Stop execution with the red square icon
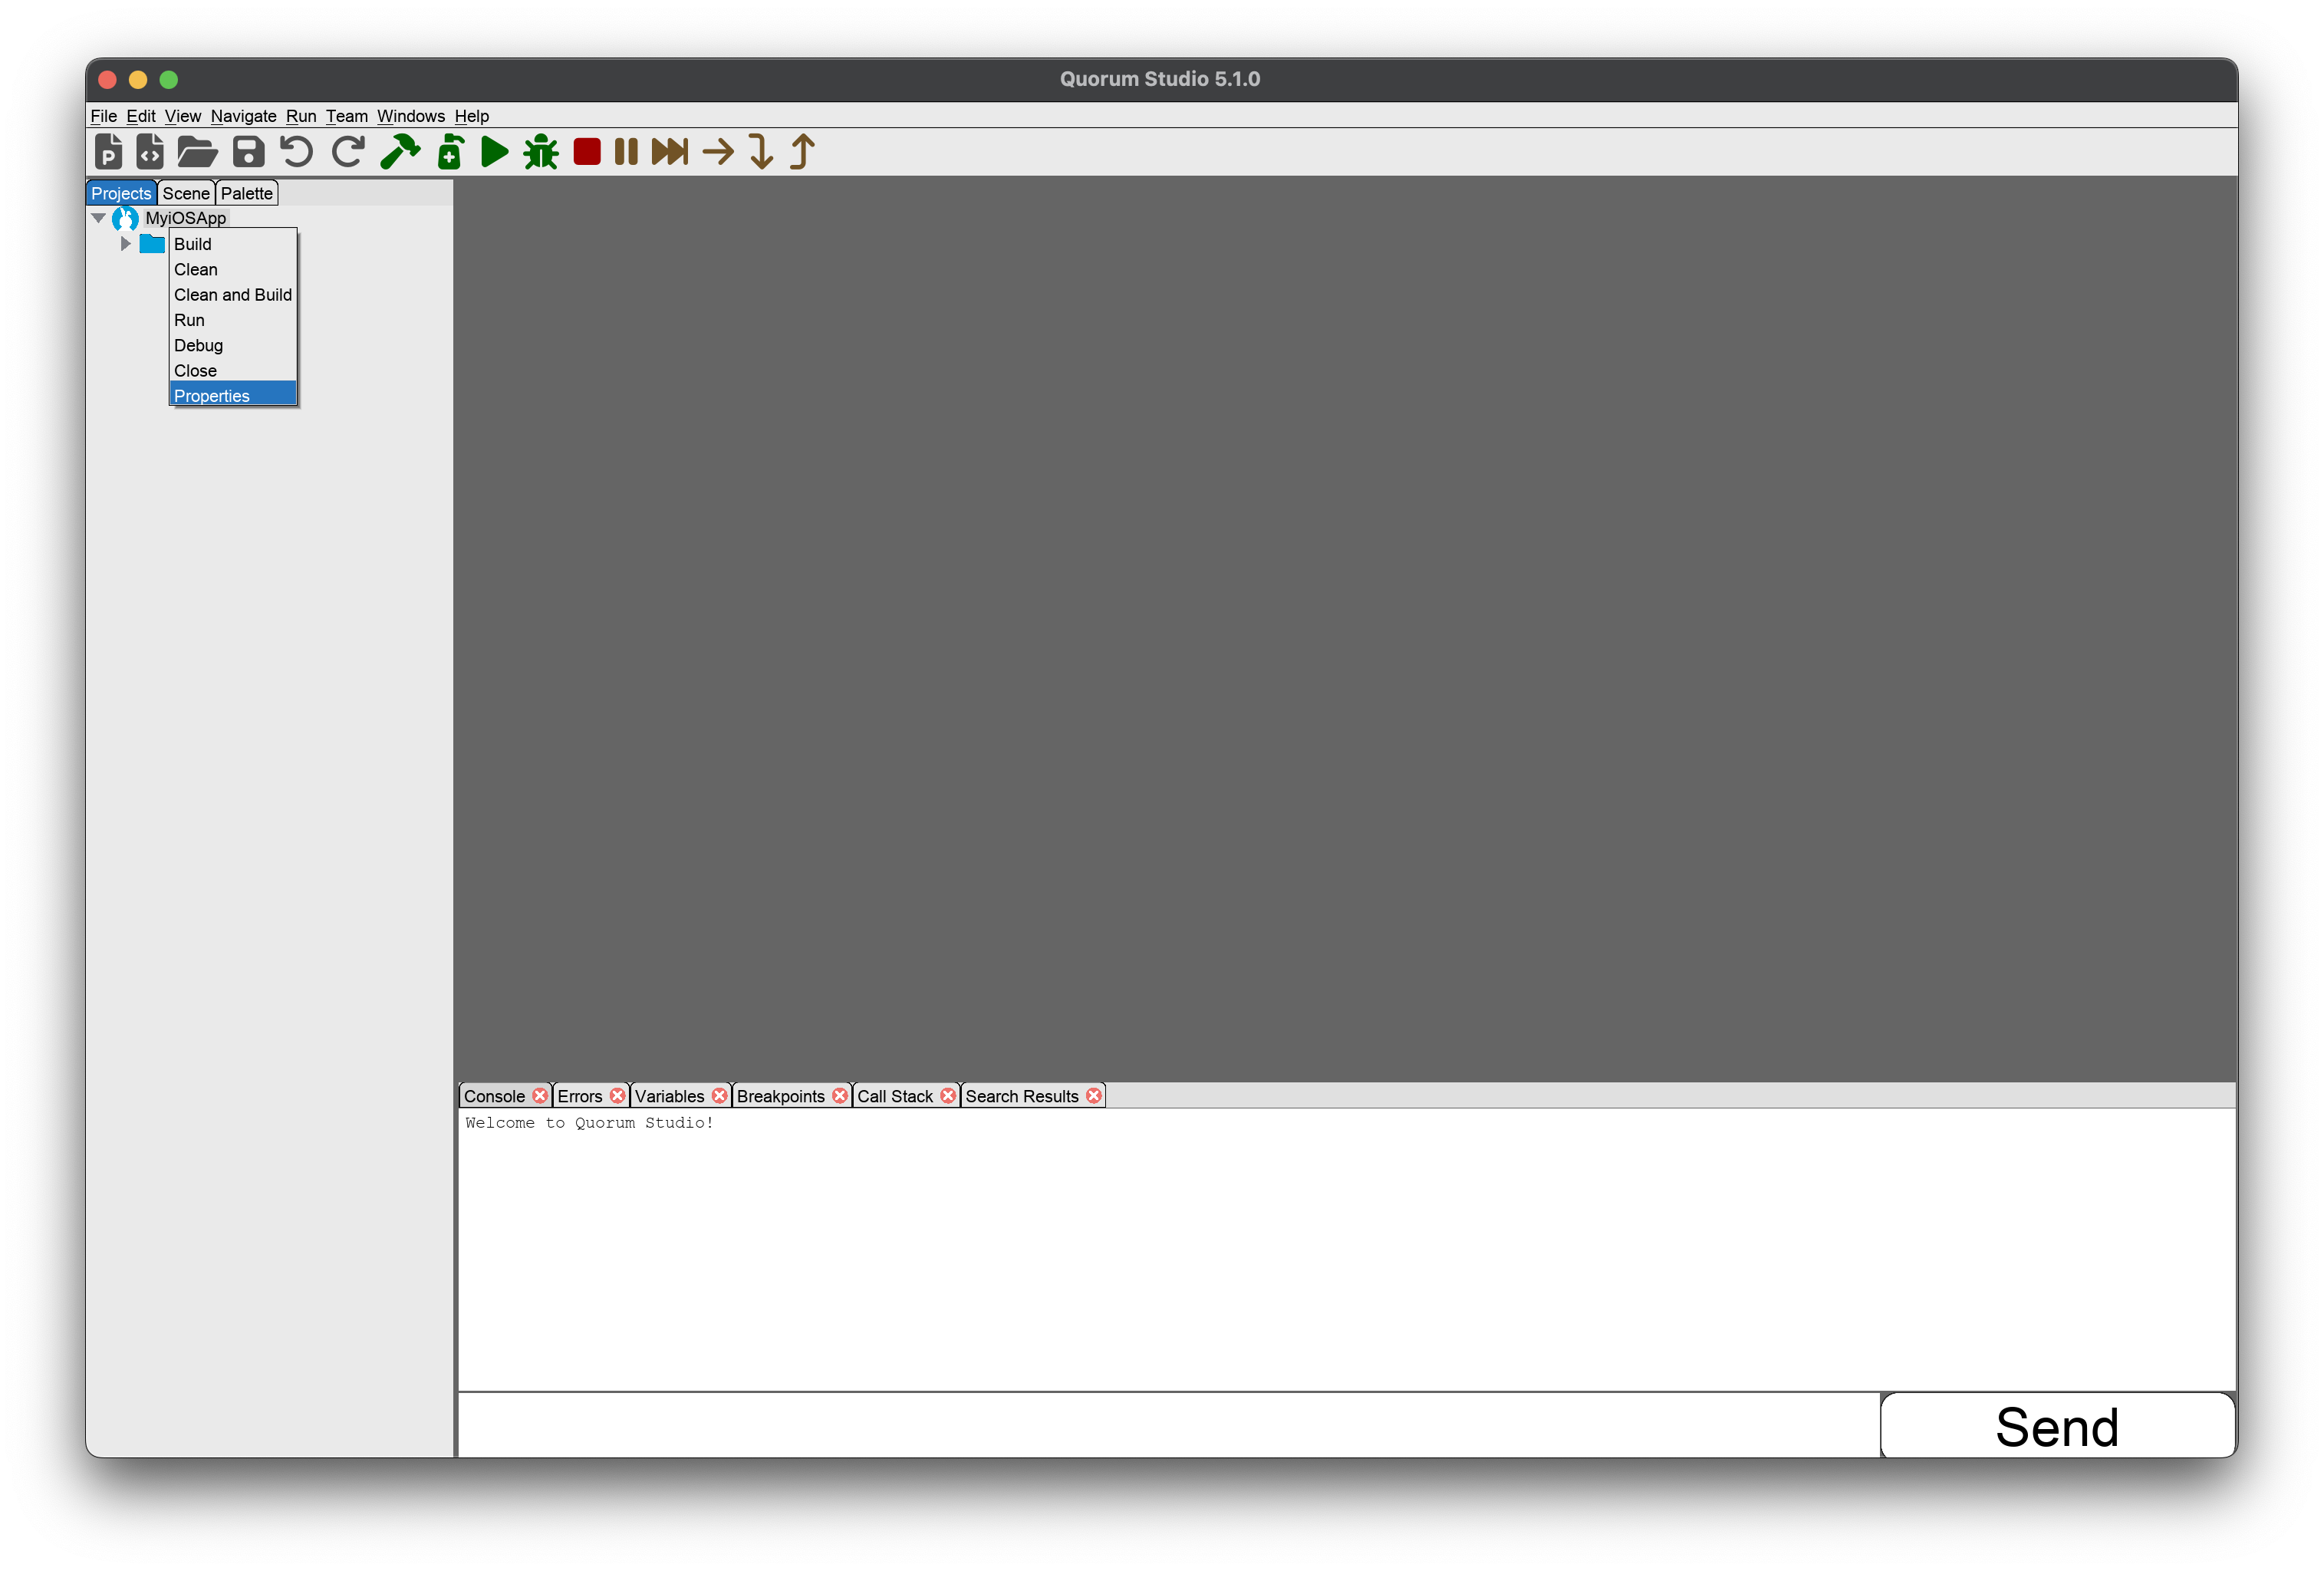The width and height of the screenshot is (2324, 1571). point(587,152)
